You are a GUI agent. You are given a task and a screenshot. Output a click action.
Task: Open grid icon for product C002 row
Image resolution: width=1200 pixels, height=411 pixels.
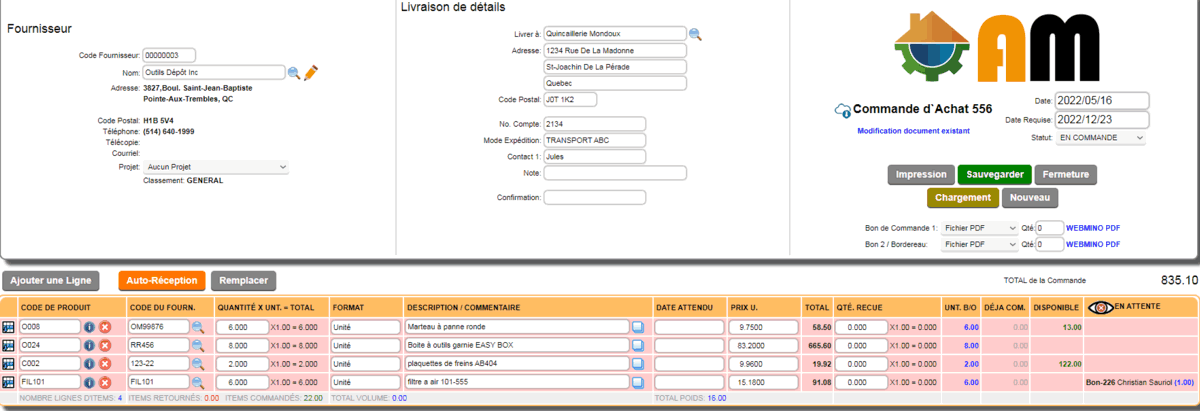tap(9, 363)
